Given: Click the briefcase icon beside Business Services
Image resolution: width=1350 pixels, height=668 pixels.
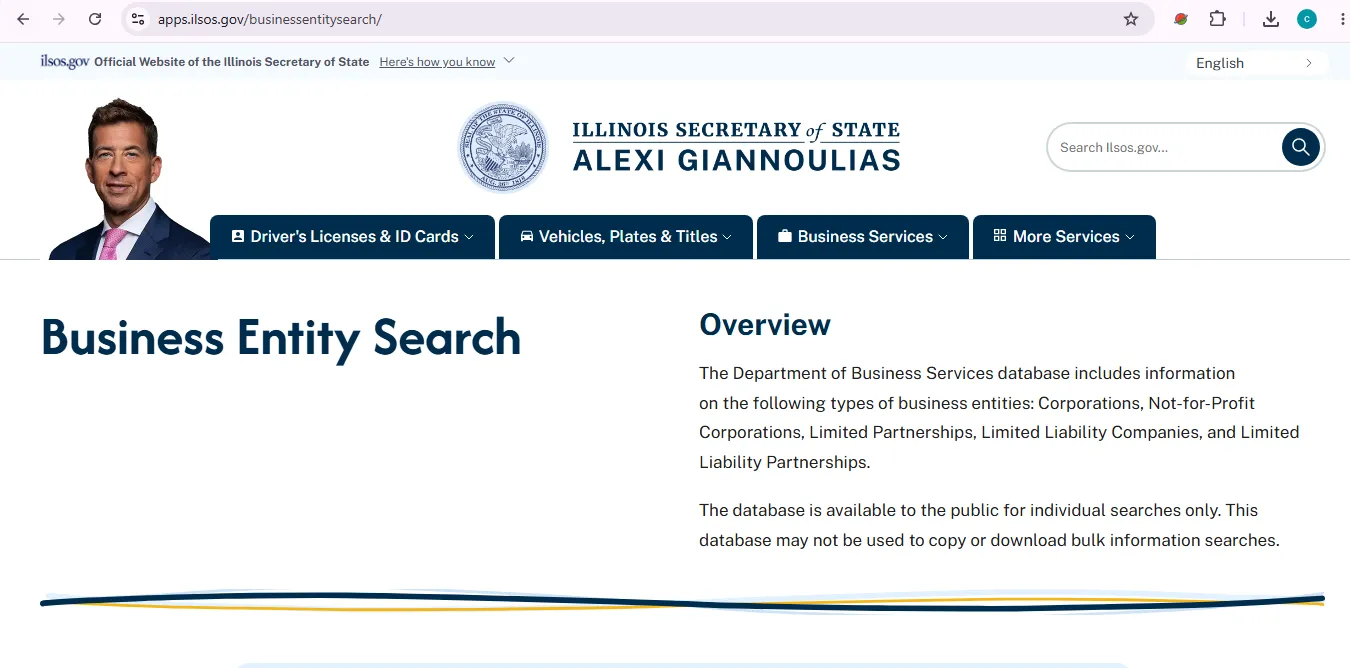Looking at the screenshot, I should pos(785,237).
